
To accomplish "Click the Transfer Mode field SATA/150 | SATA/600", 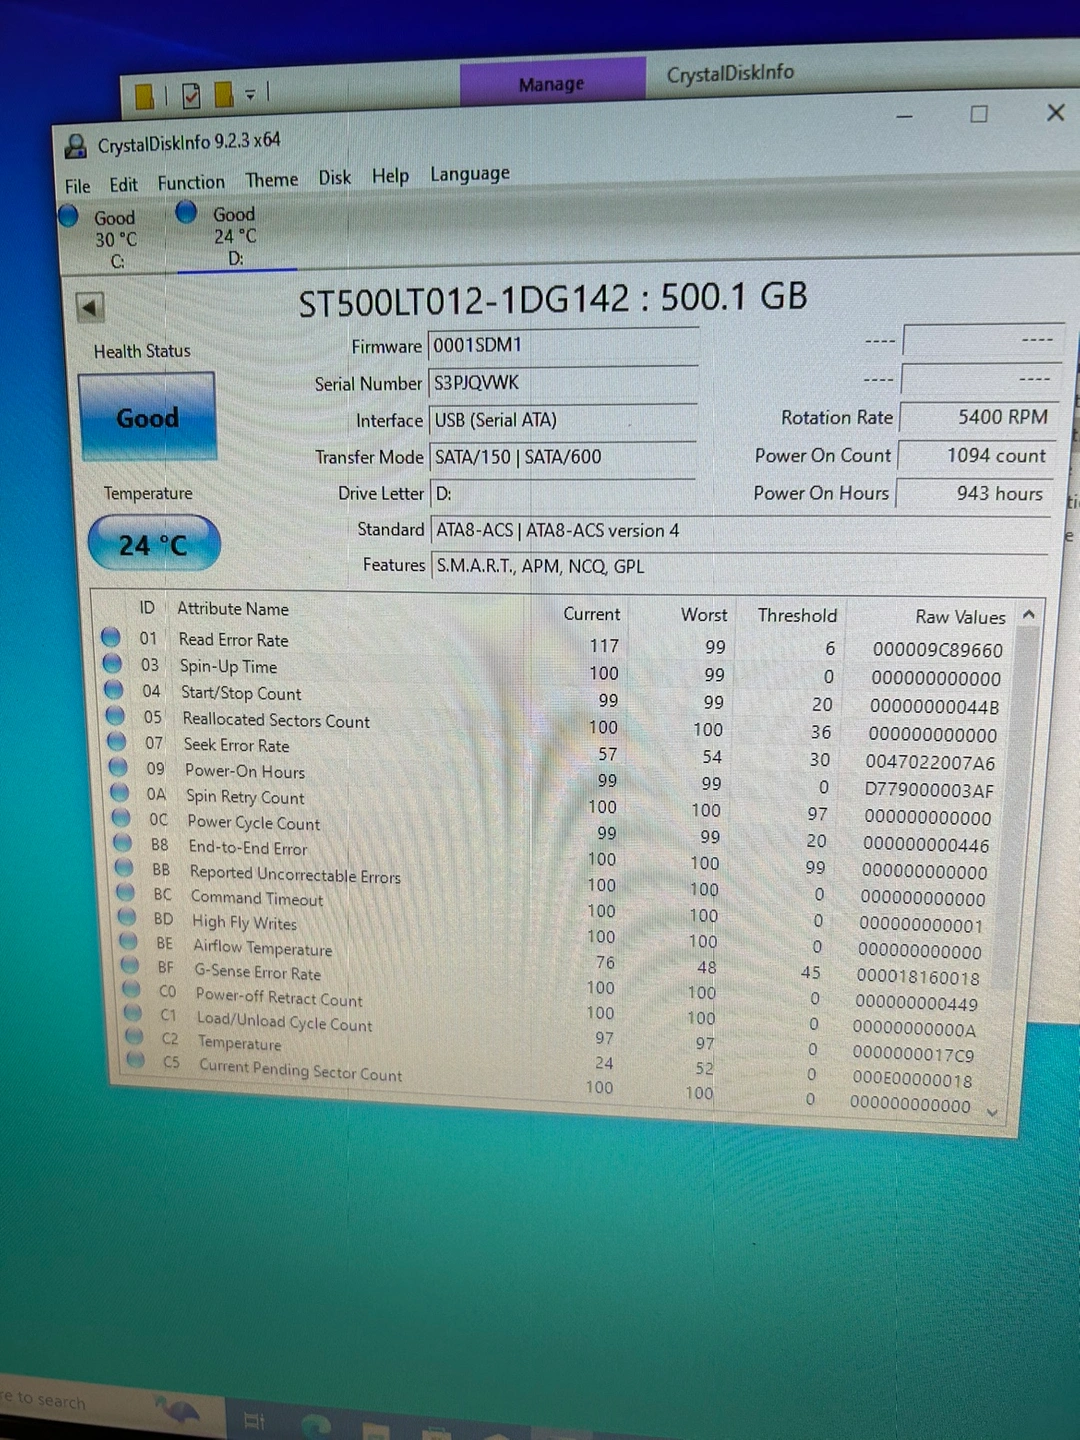I will pos(562,457).
